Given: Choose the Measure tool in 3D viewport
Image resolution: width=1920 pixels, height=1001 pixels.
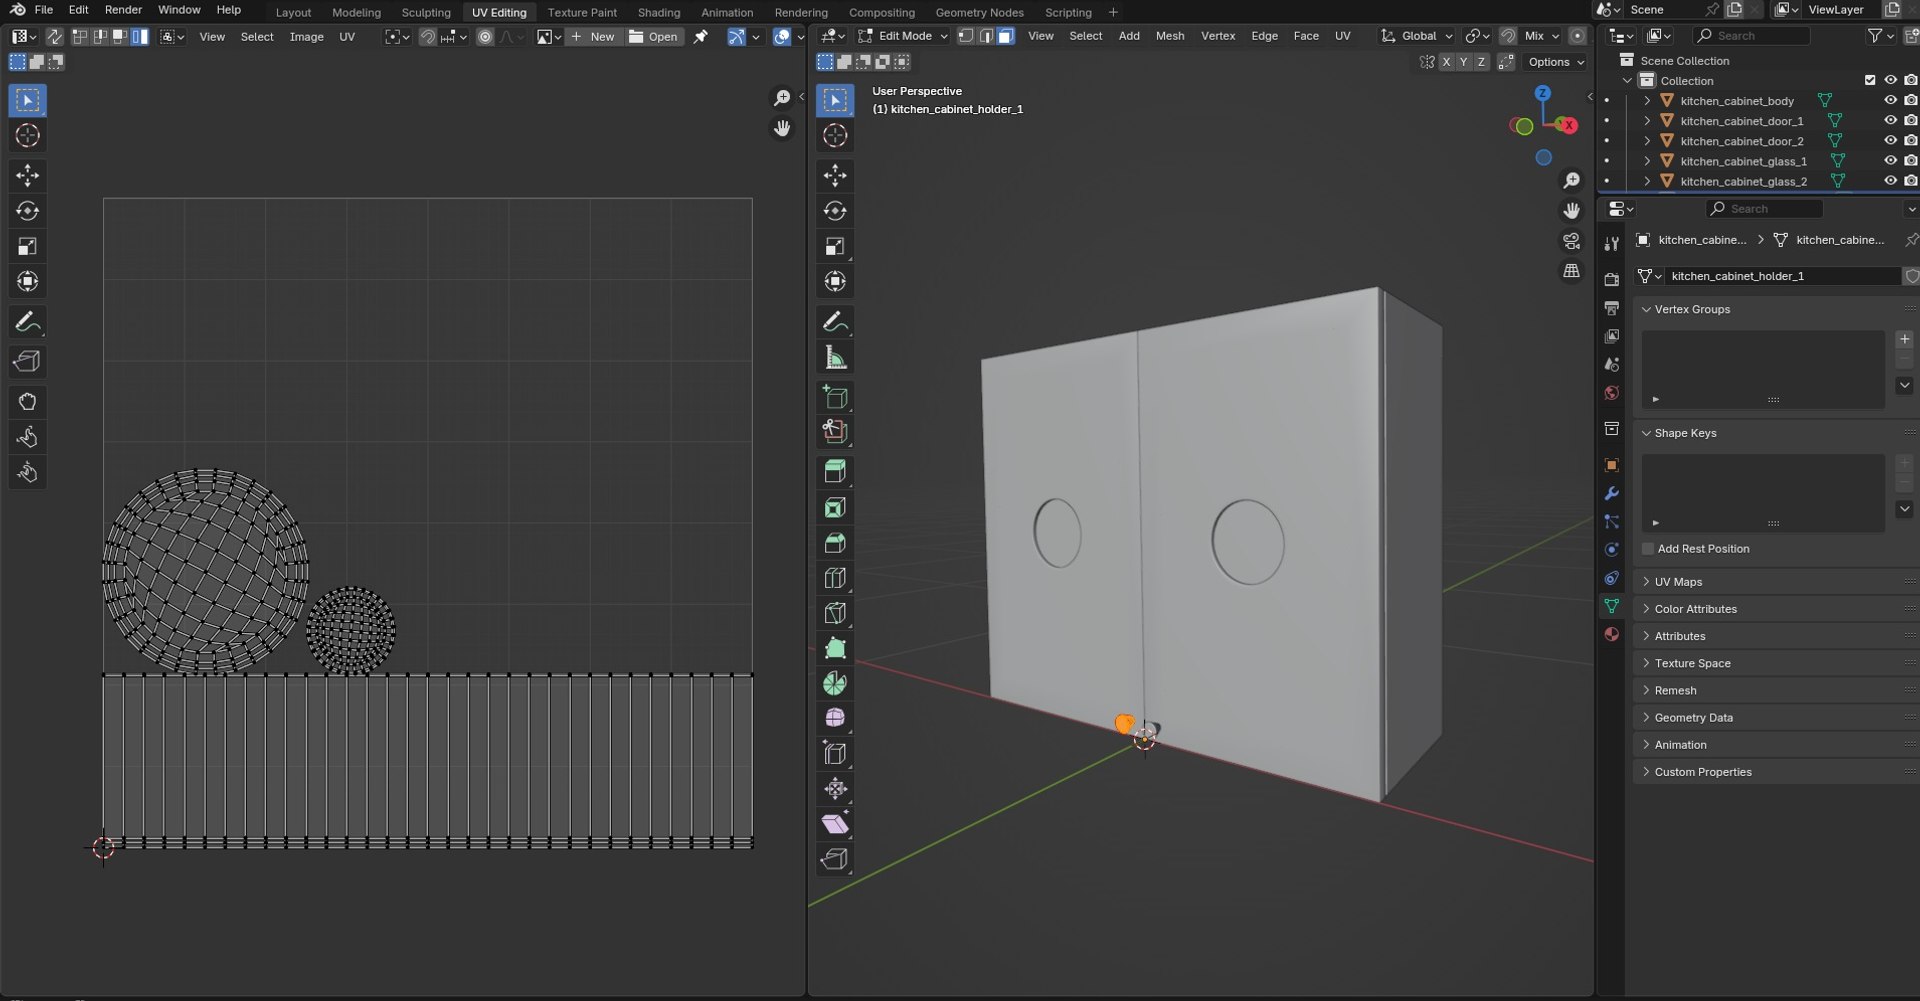Looking at the screenshot, I should coord(835,358).
